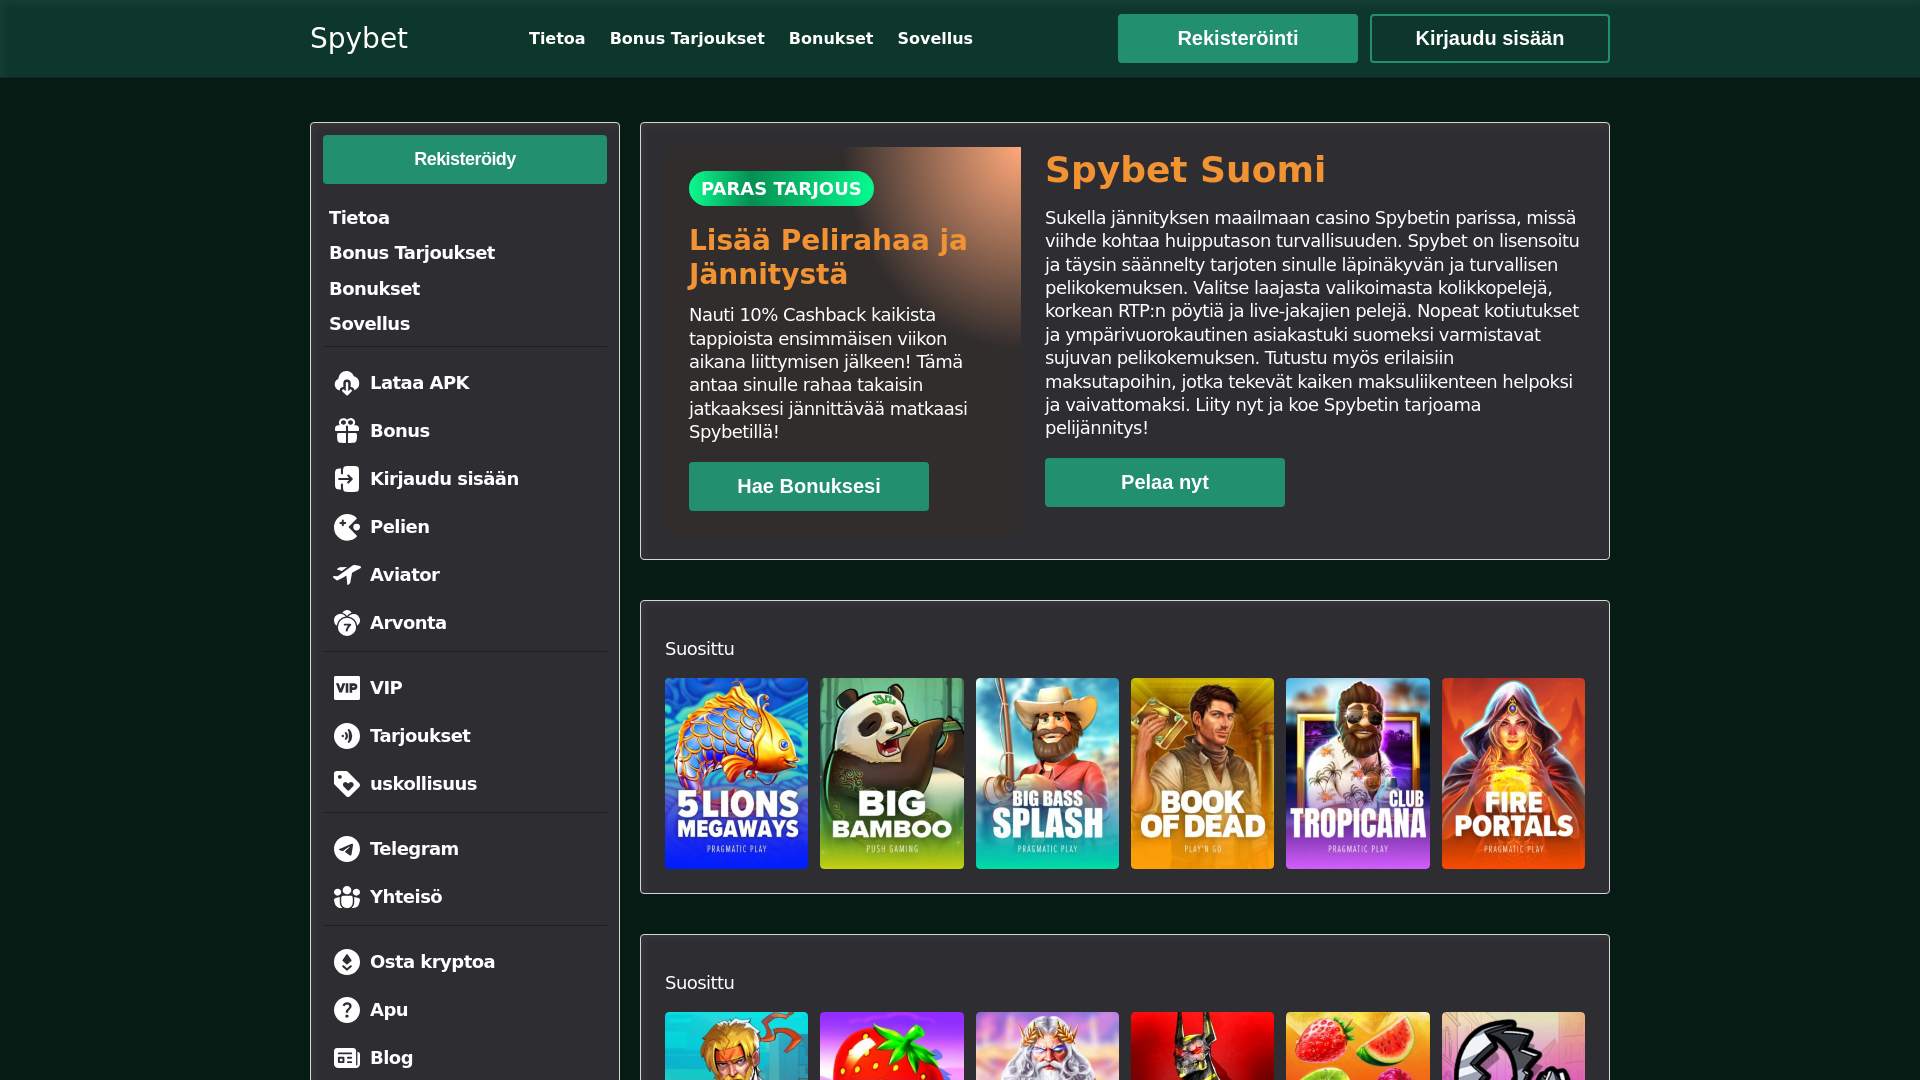The height and width of the screenshot is (1080, 1920).
Task: Click the Kirjaudu sisään header button
Action: pyautogui.click(x=1490, y=38)
